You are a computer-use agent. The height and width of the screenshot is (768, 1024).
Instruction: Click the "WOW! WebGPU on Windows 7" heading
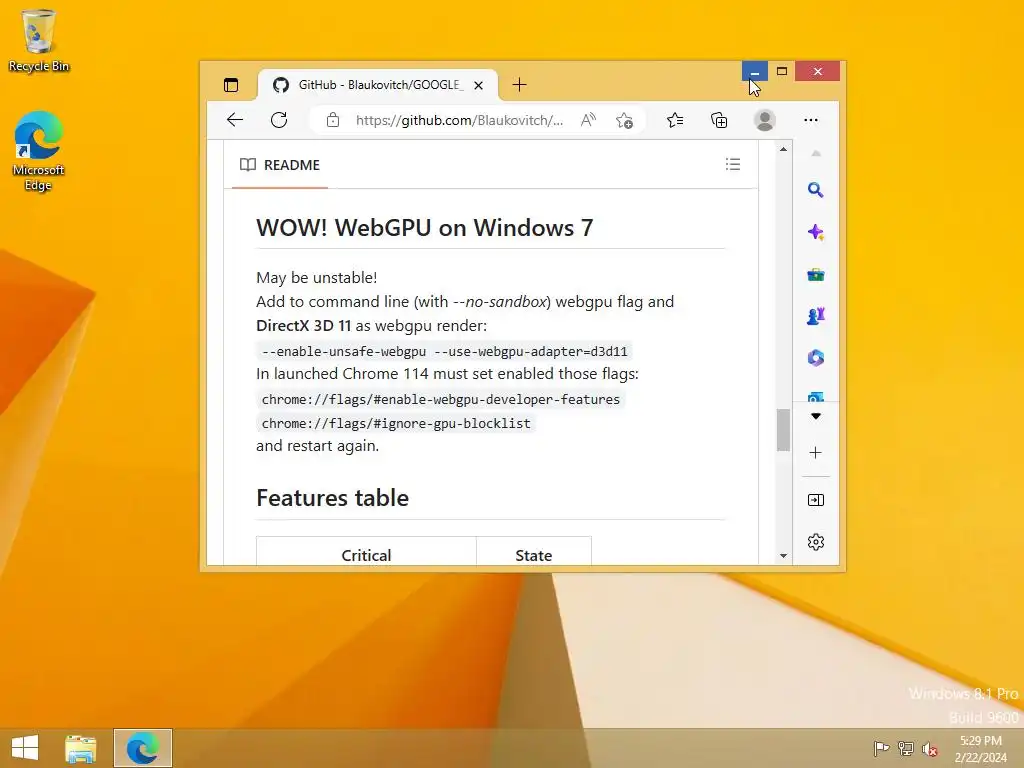coord(424,228)
